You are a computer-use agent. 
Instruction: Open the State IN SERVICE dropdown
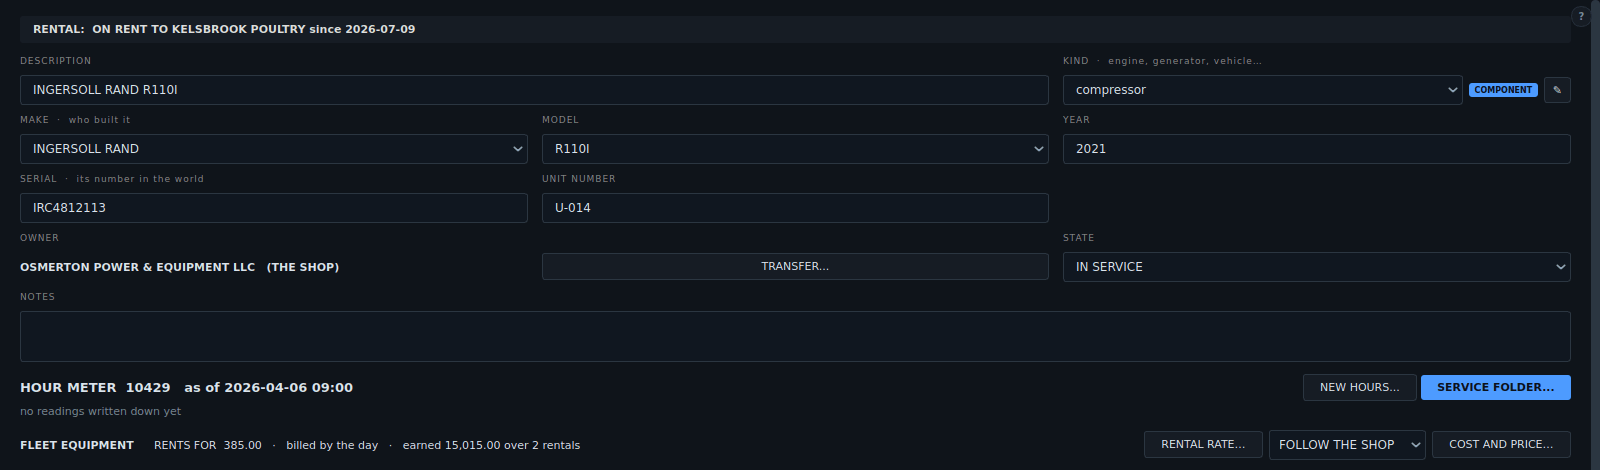point(1316,267)
